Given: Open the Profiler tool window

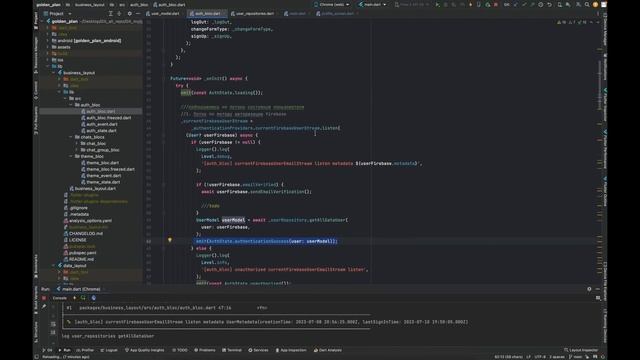Looking at the screenshot, I should point(85,350).
